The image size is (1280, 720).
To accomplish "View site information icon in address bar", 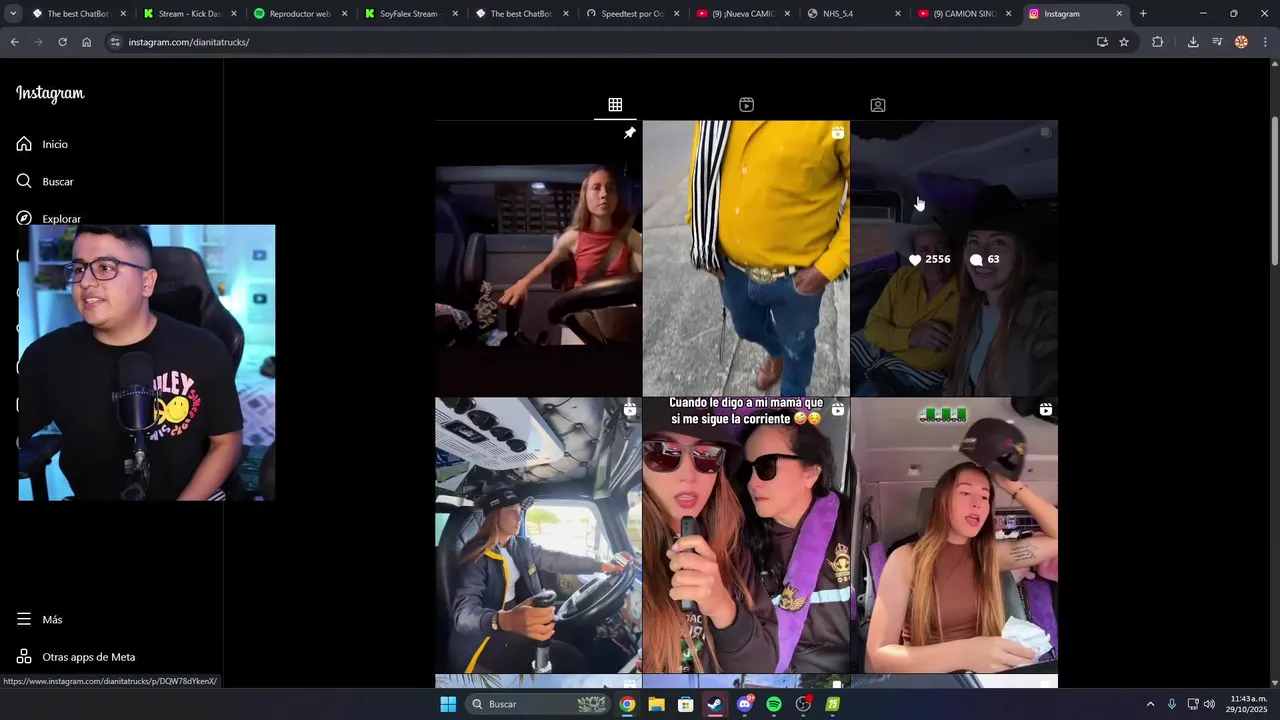I will pyautogui.click(x=115, y=42).
